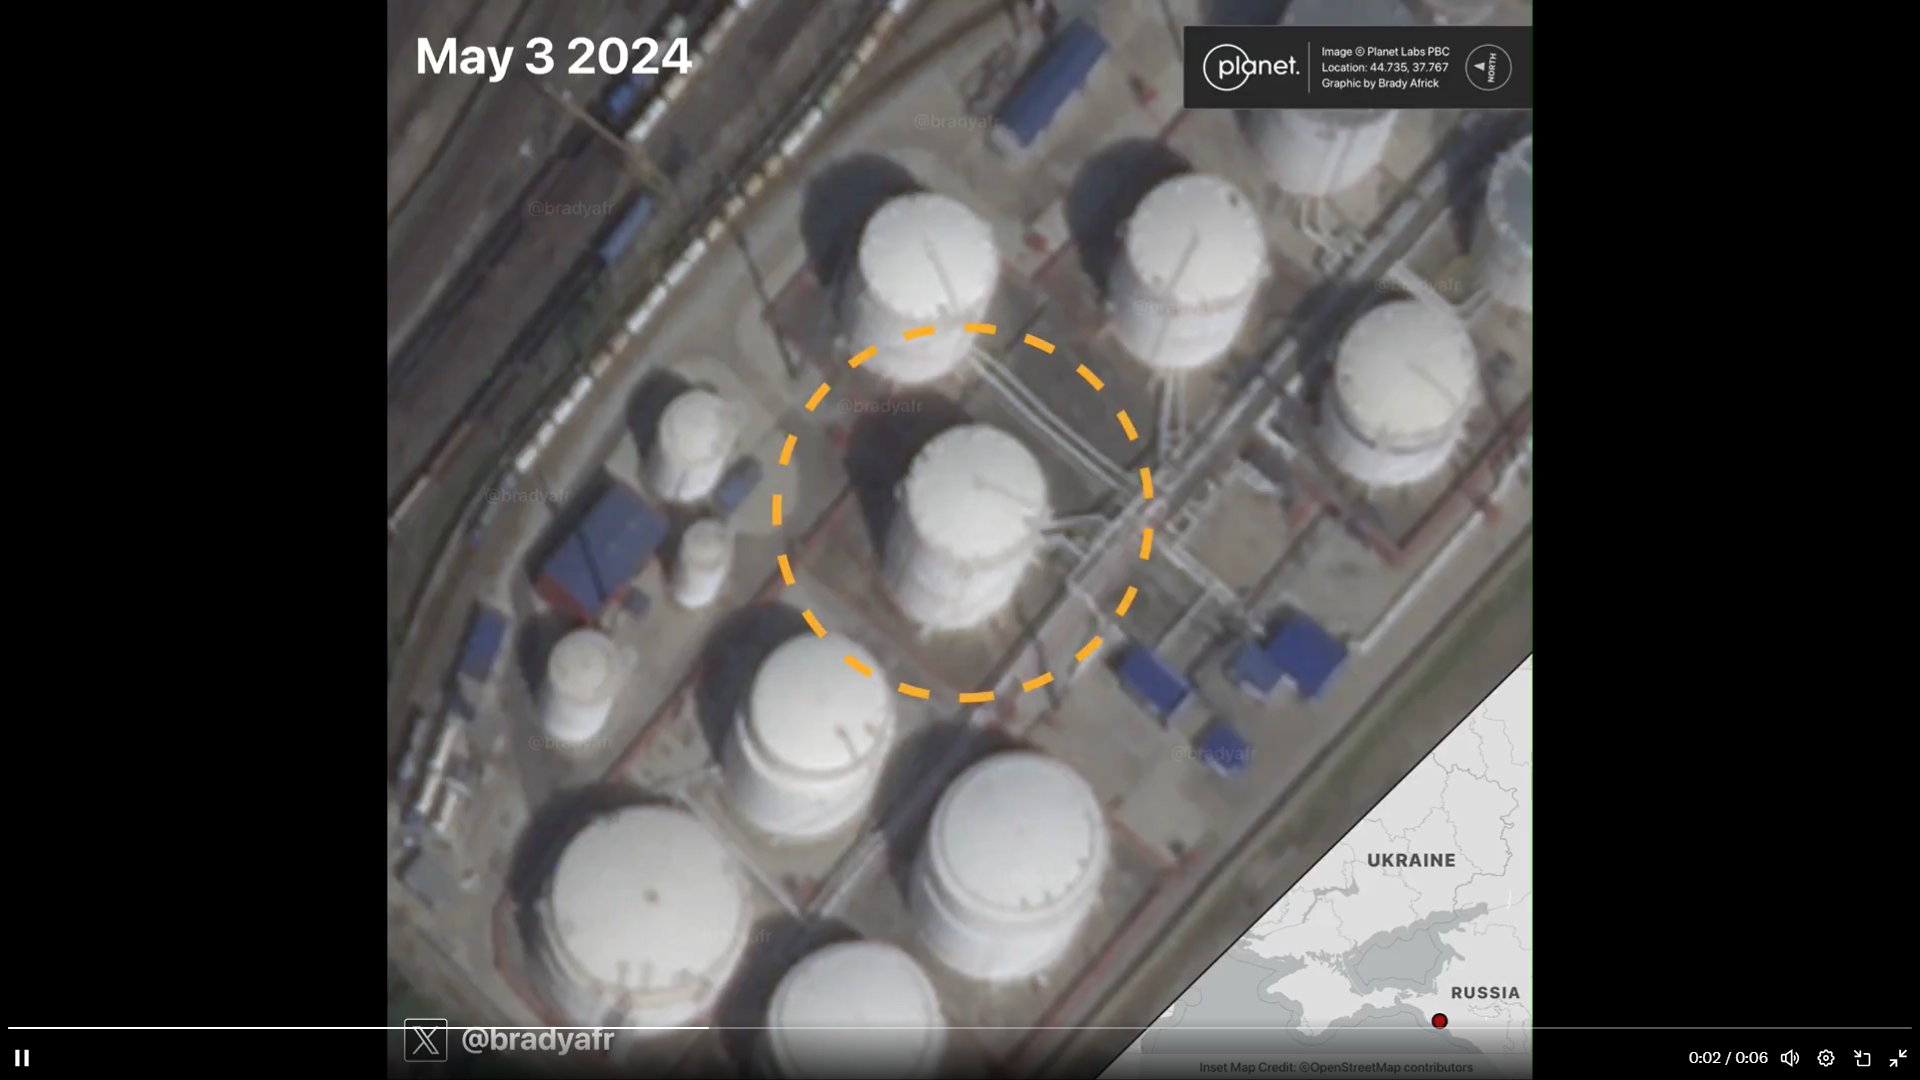Click the May 3 2024 date label
1920x1080 pixels.
click(553, 56)
